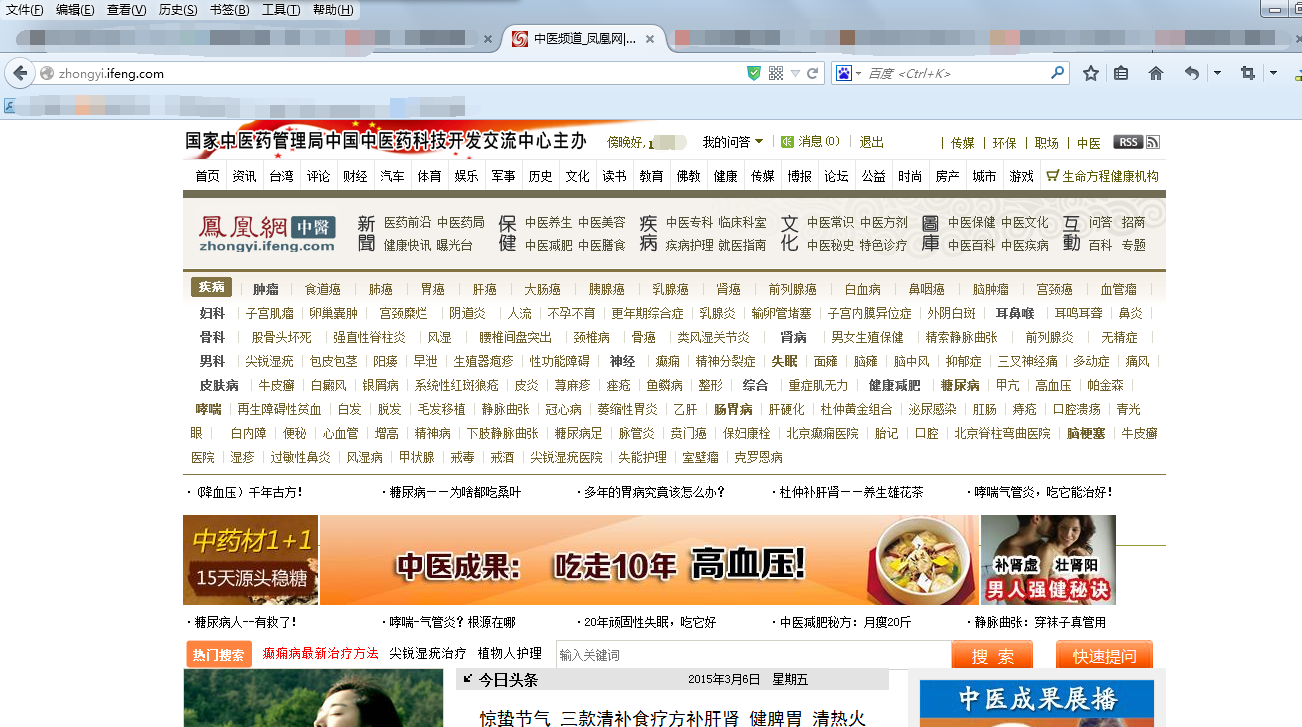Screen dimensions: 1302x727
Task: Open the 工具(T) menu
Action: (x=281, y=10)
